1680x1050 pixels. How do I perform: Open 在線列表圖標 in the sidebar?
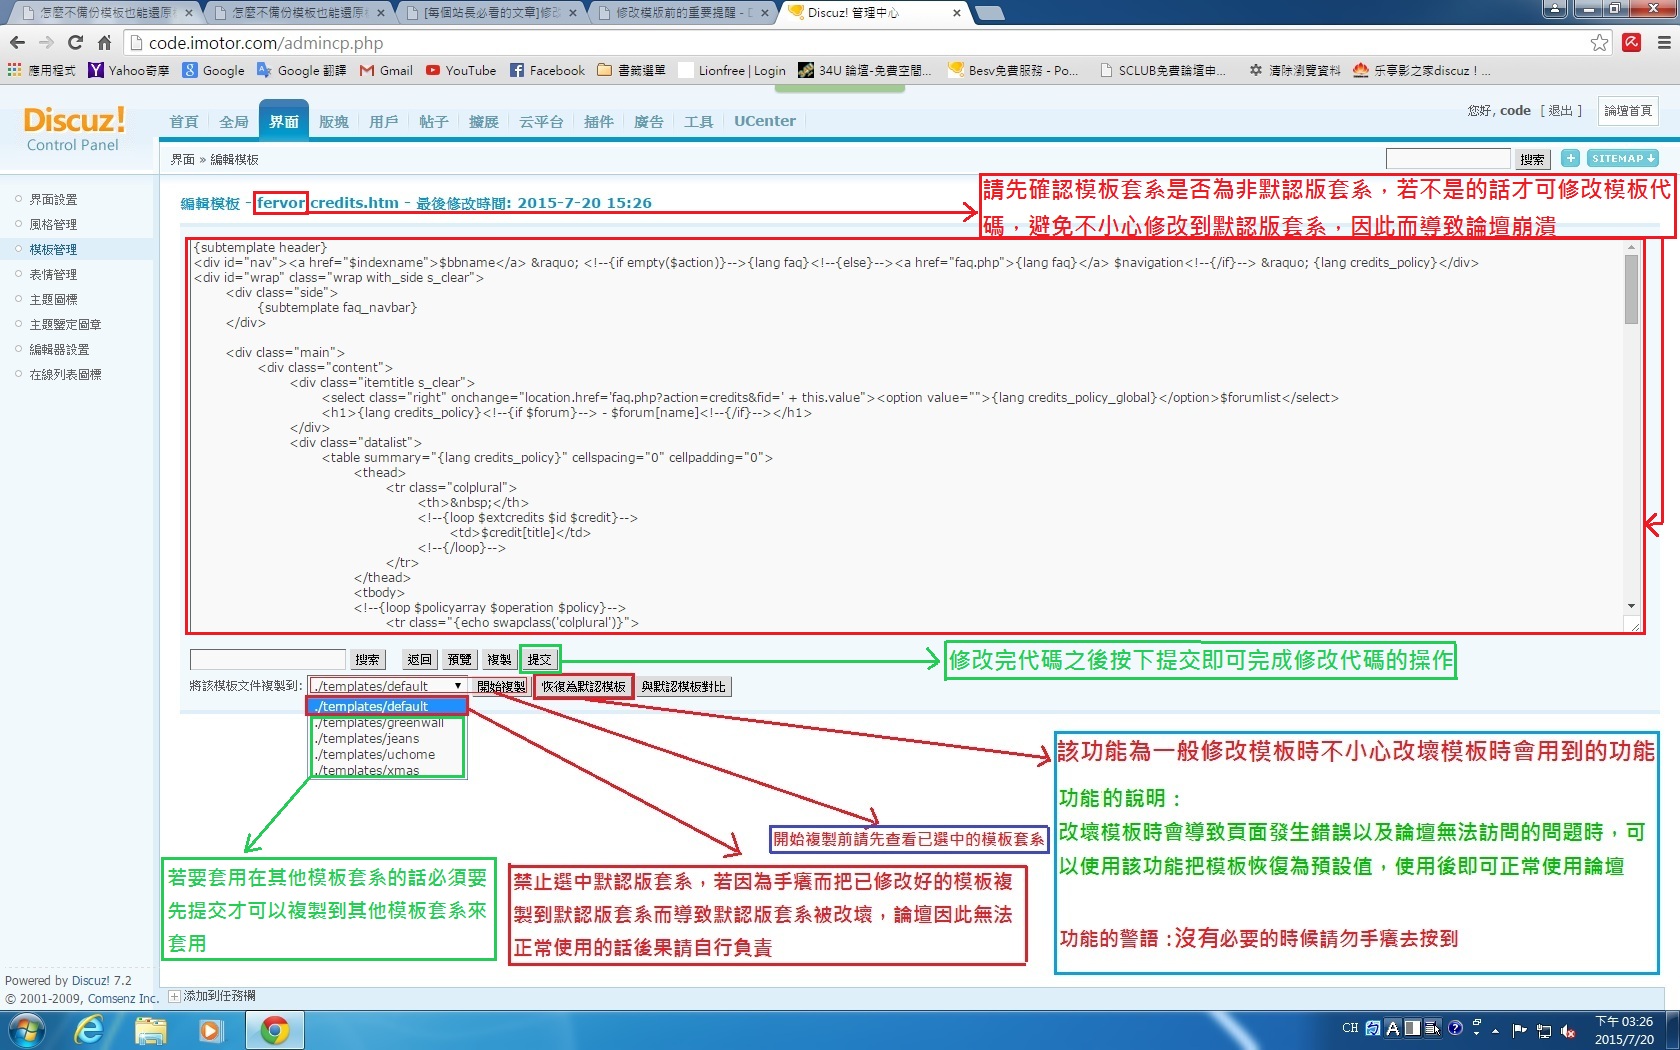65,375
